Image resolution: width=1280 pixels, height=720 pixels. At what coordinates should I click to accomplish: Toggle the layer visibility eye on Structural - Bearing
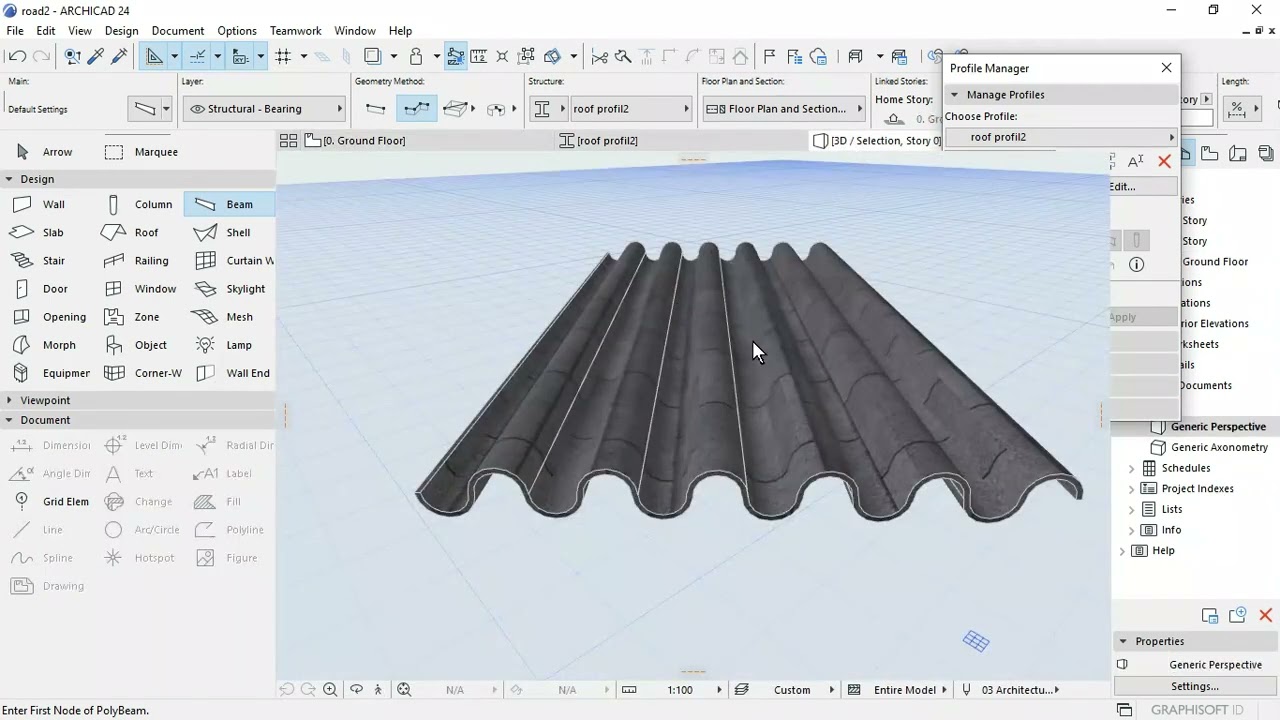coord(197,108)
